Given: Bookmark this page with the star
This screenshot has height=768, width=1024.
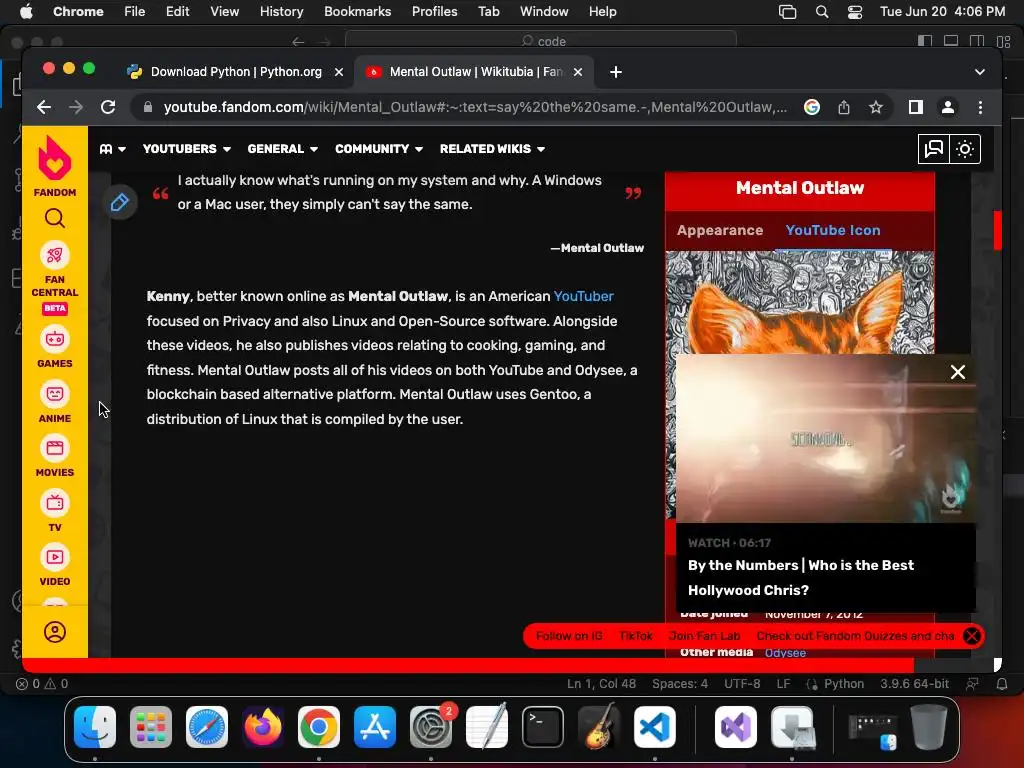Looking at the screenshot, I should [x=876, y=107].
